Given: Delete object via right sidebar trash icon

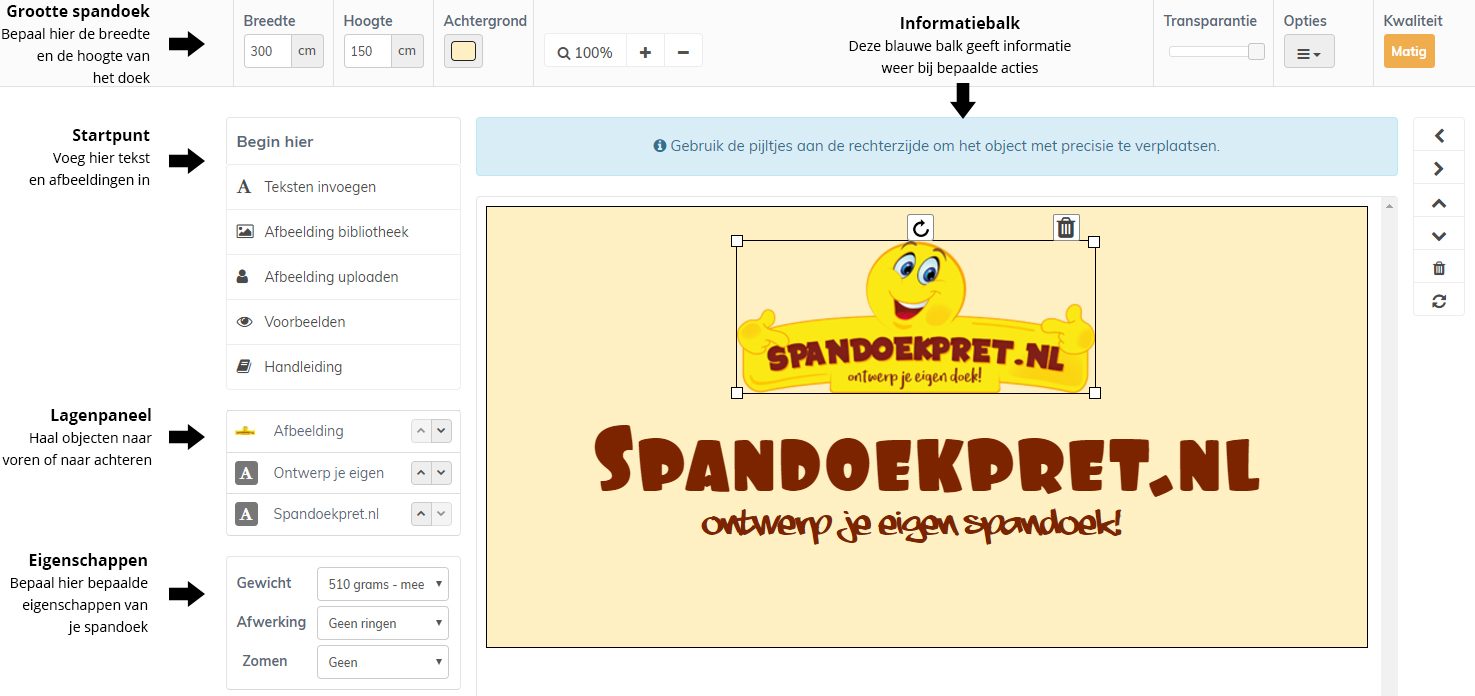Looking at the screenshot, I should click(x=1439, y=268).
